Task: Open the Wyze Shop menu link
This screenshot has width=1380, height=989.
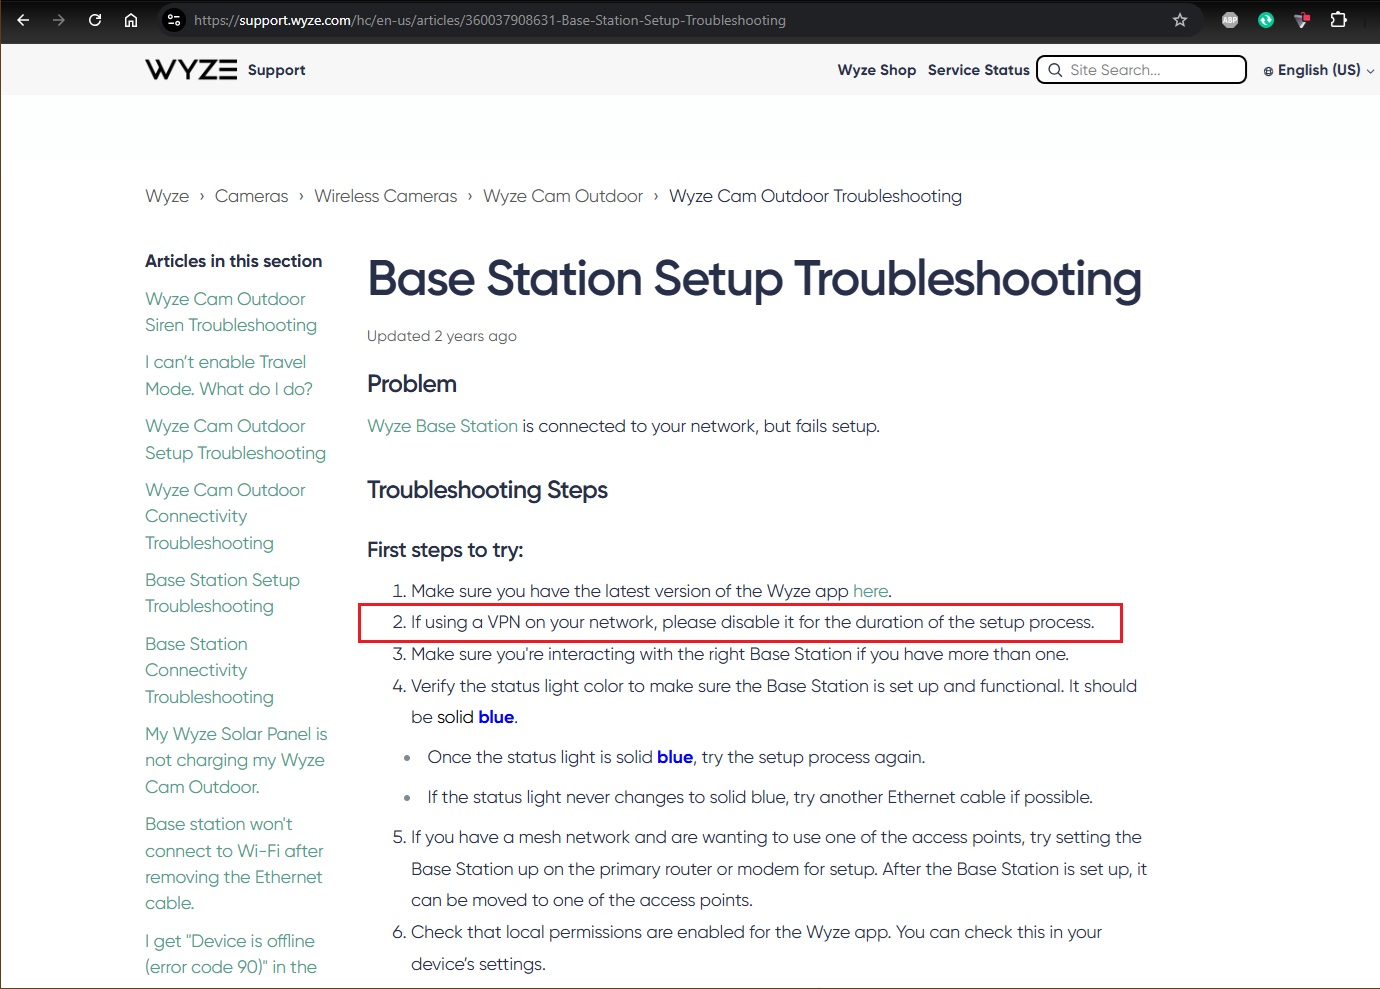Action: tap(877, 70)
